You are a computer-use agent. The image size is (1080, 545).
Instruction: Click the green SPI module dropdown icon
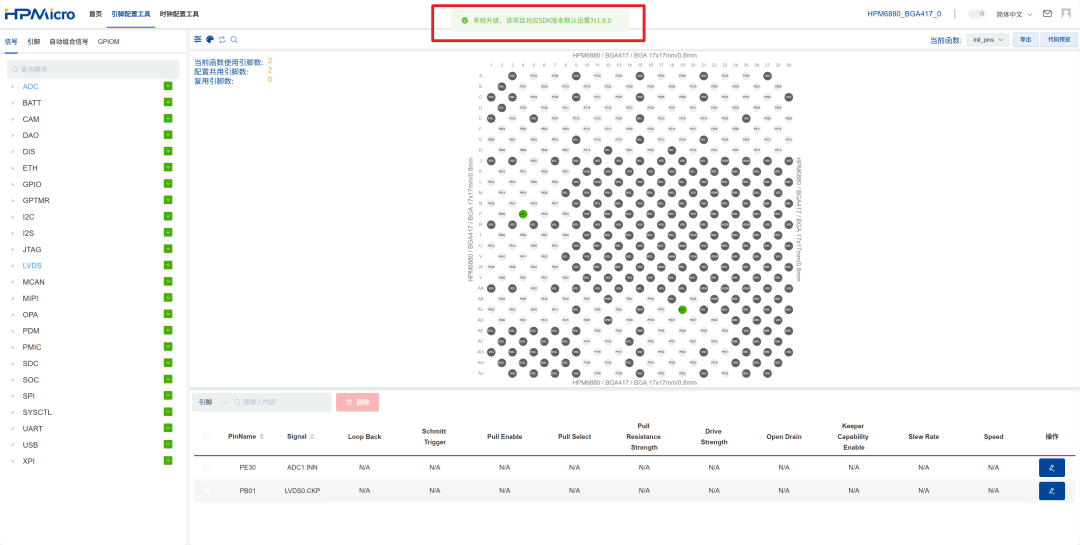[167, 395]
